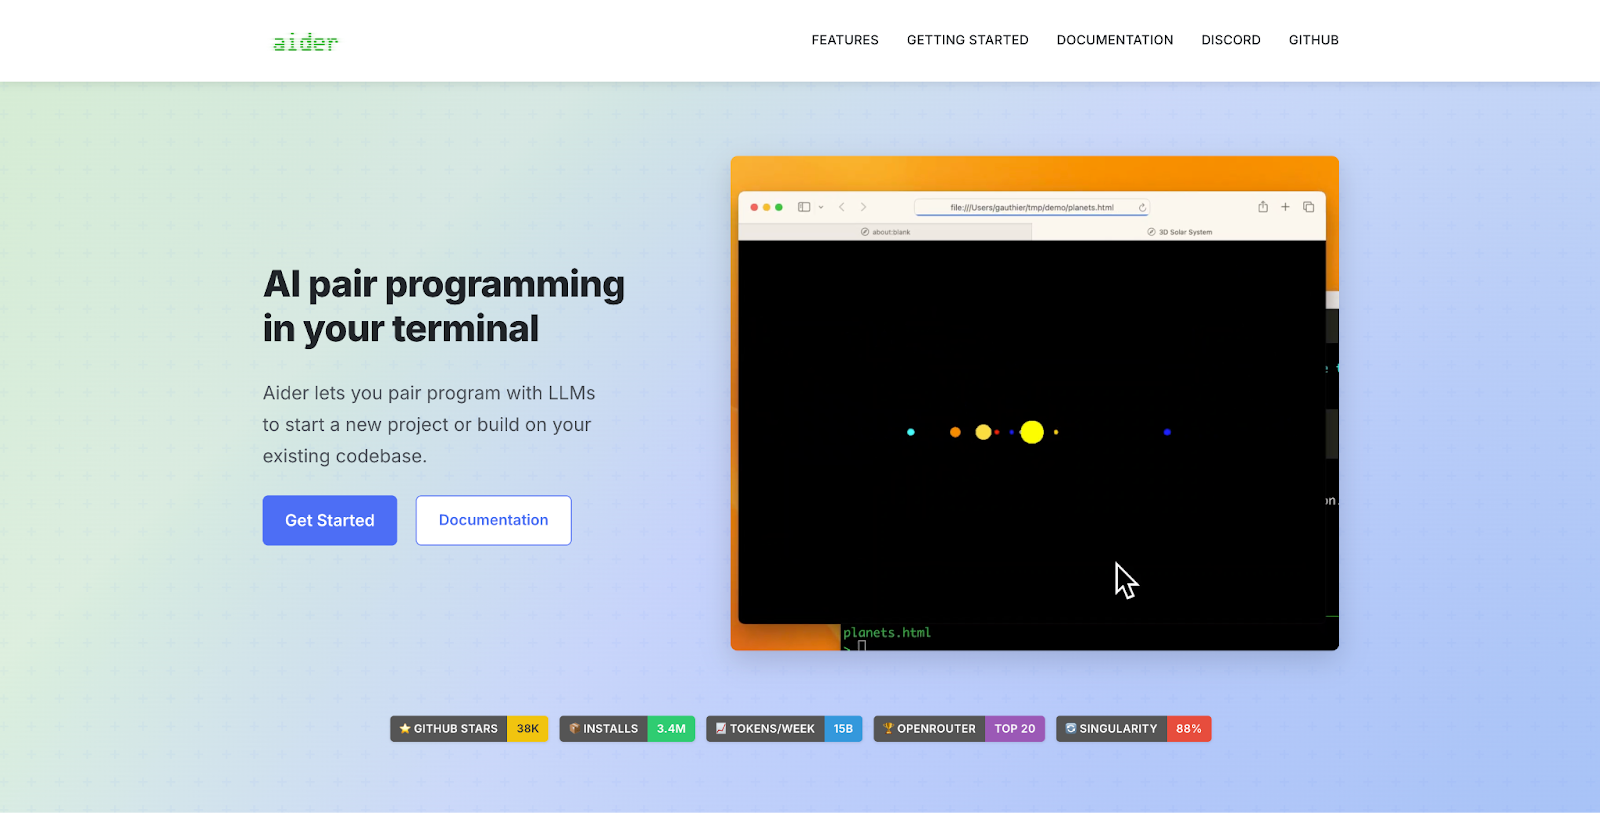This screenshot has height=813, width=1600.
Task: Open the OpenRouter Top 20 badge
Action: click(959, 729)
